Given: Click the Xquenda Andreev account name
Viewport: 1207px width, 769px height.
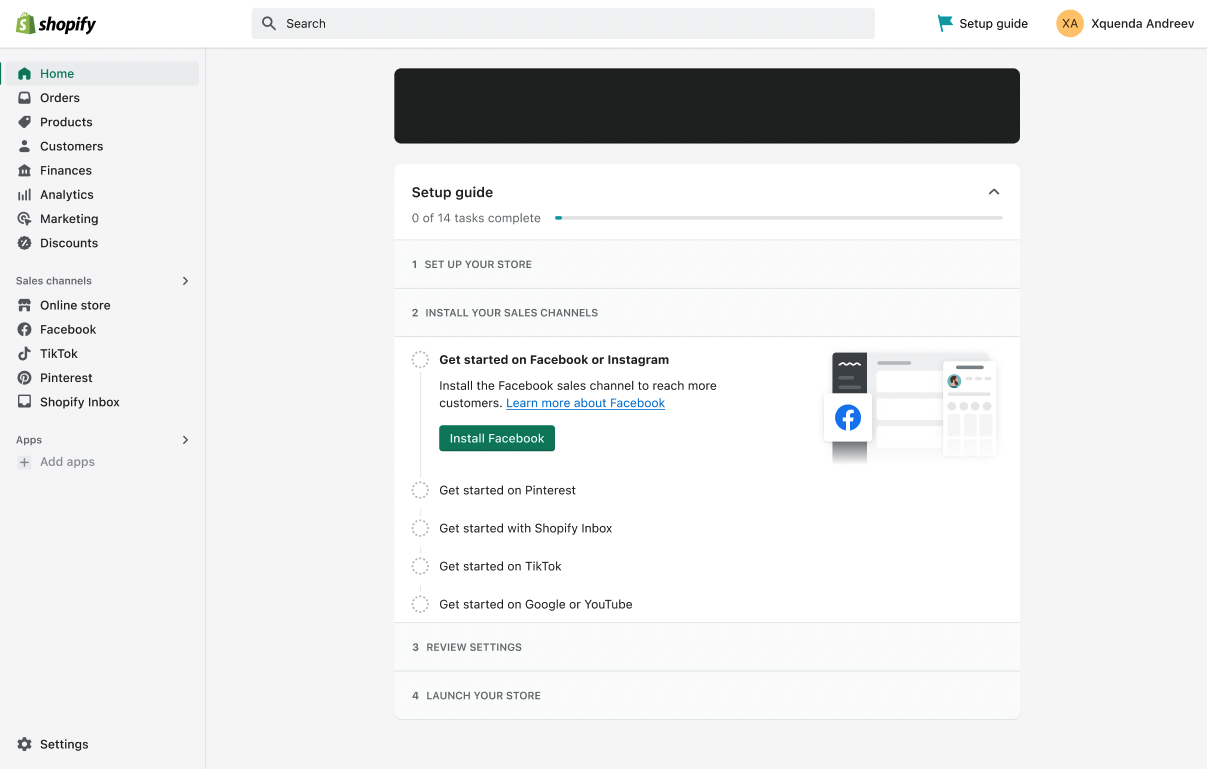Looking at the screenshot, I should pyautogui.click(x=1143, y=23).
